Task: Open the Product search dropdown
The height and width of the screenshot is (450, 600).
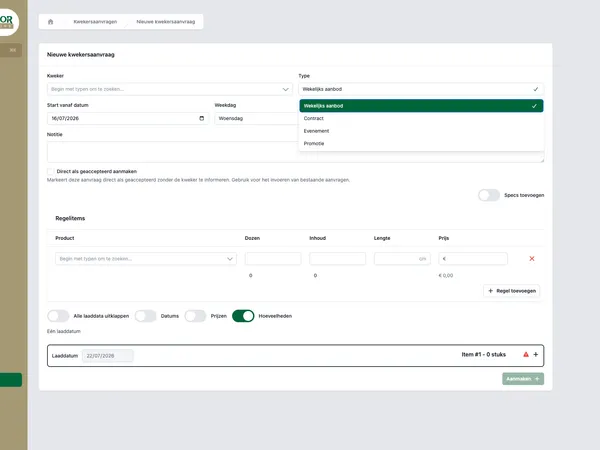Action: pyautogui.click(x=146, y=259)
